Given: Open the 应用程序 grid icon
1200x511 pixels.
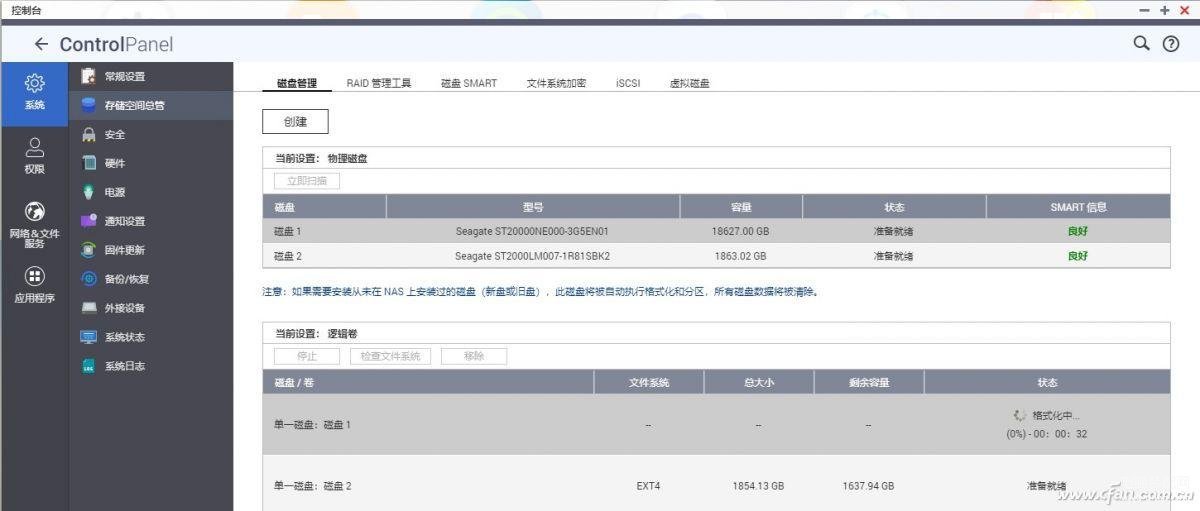Looking at the screenshot, I should (34, 276).
